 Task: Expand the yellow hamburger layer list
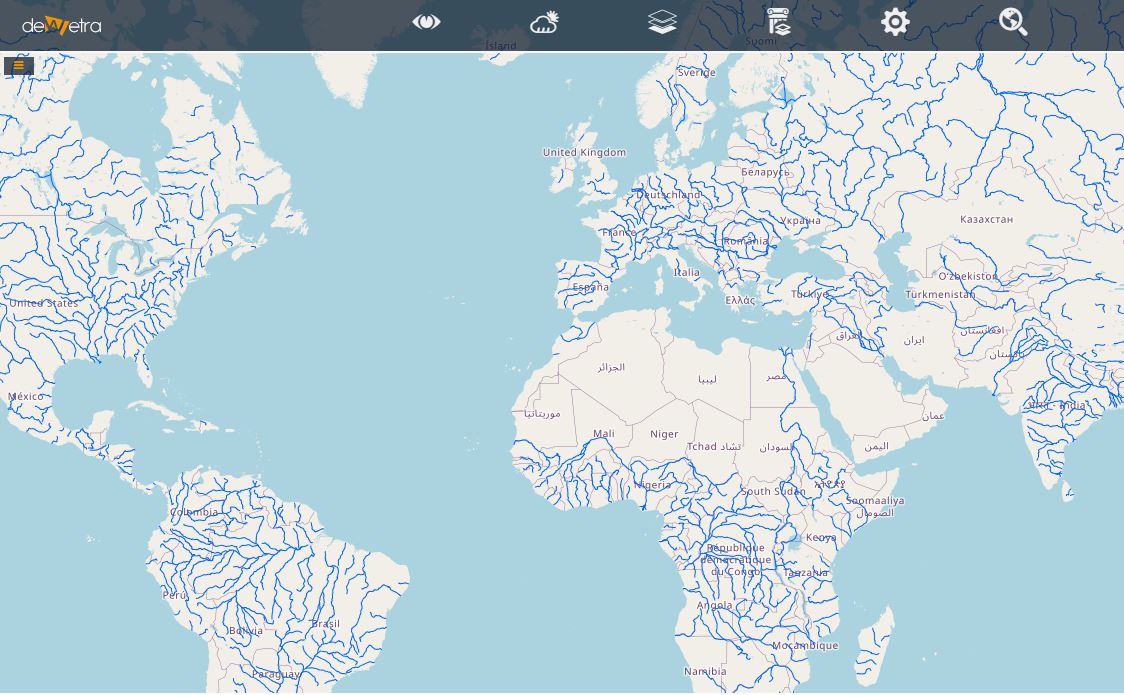(19, 66)
